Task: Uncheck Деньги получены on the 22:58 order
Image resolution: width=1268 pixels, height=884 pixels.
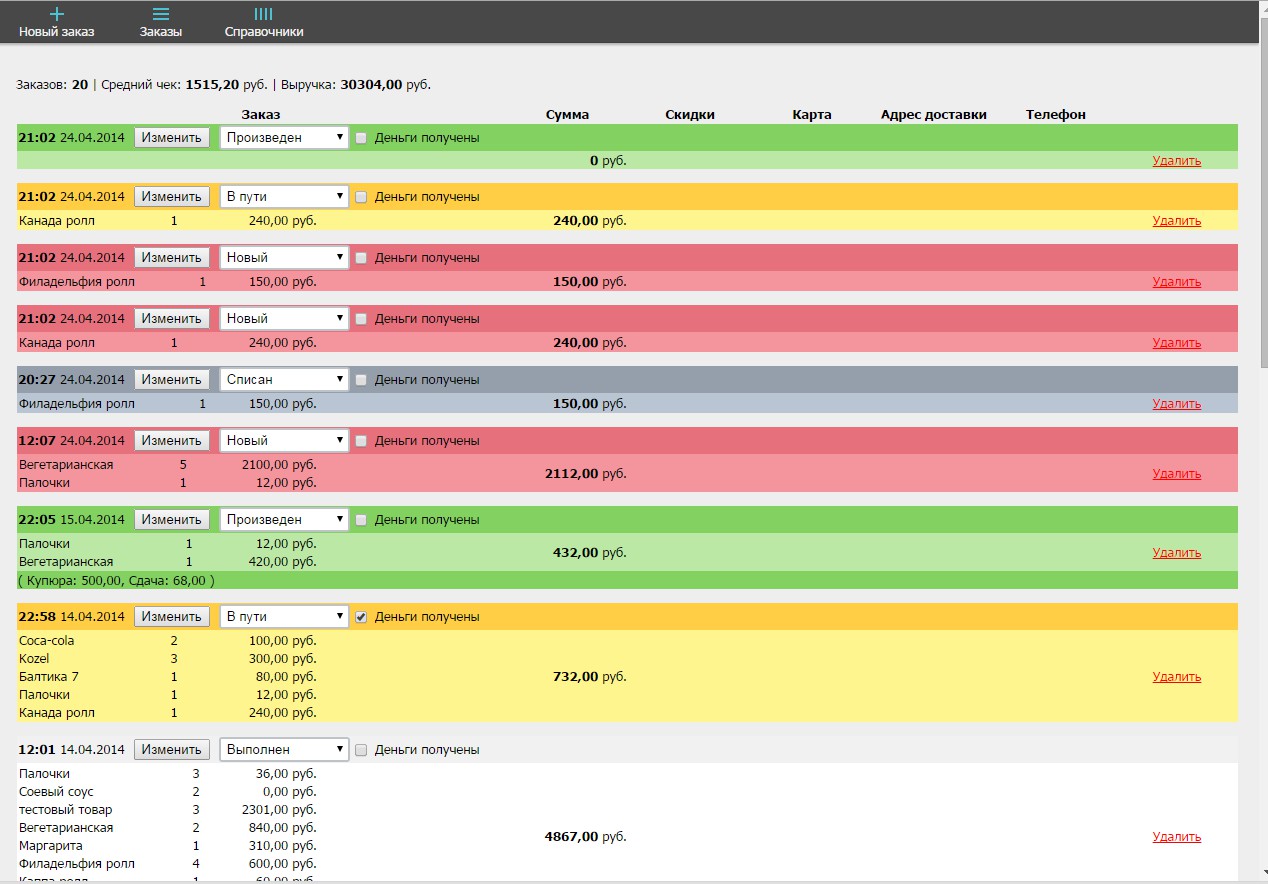Action: tap(362, 617)
